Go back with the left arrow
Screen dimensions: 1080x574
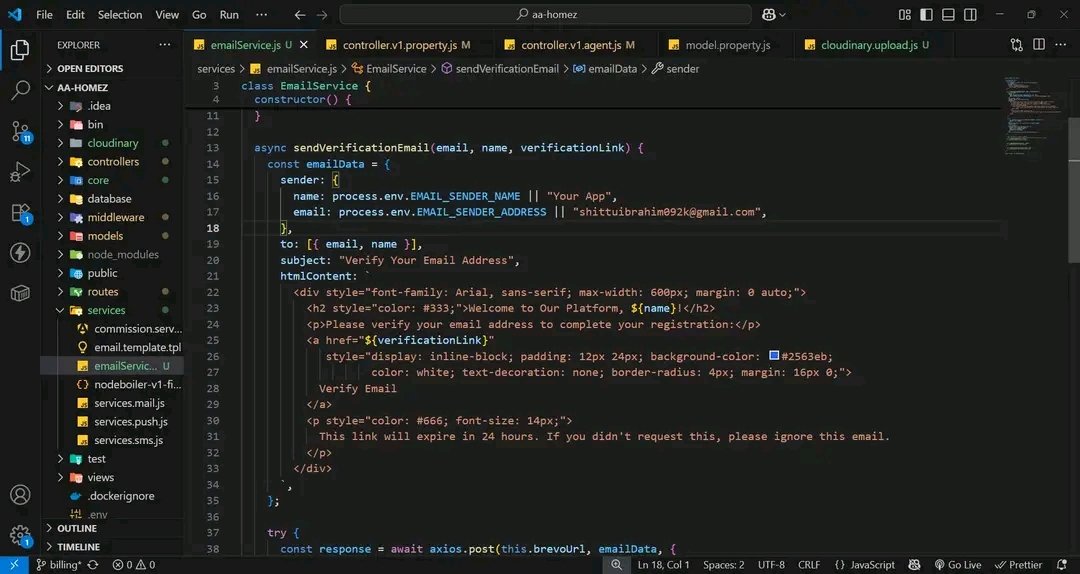[300, 14]
